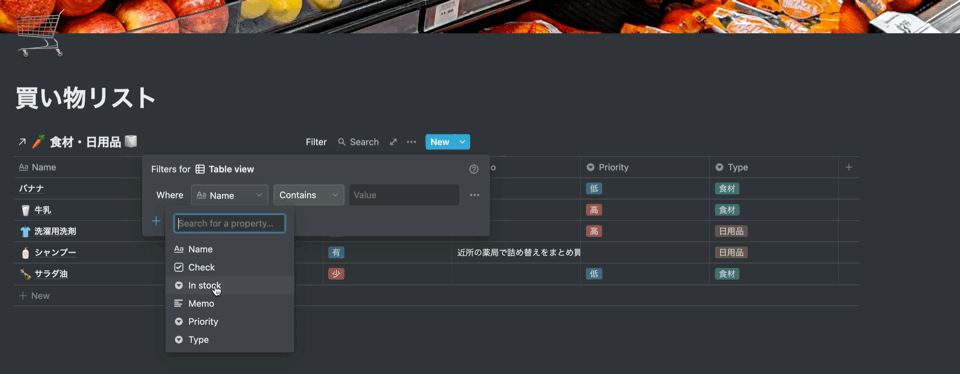Open the Priority column header menu
The height and width of the screenshot is (374, 960).
[x=607, y=167]
